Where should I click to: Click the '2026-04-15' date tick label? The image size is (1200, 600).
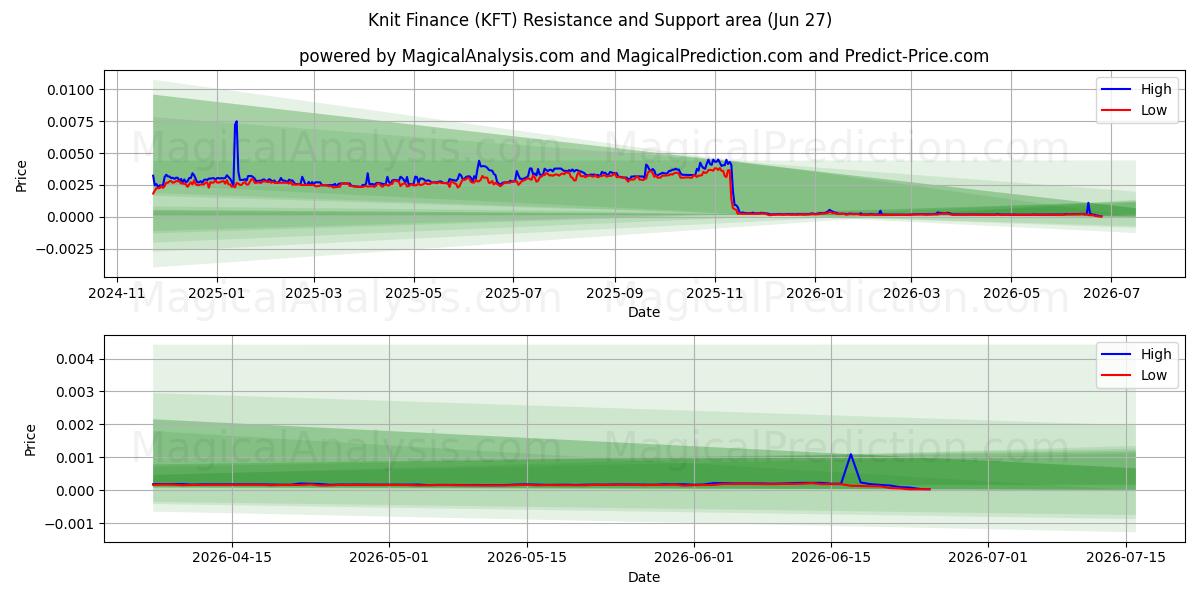point(232,558)
